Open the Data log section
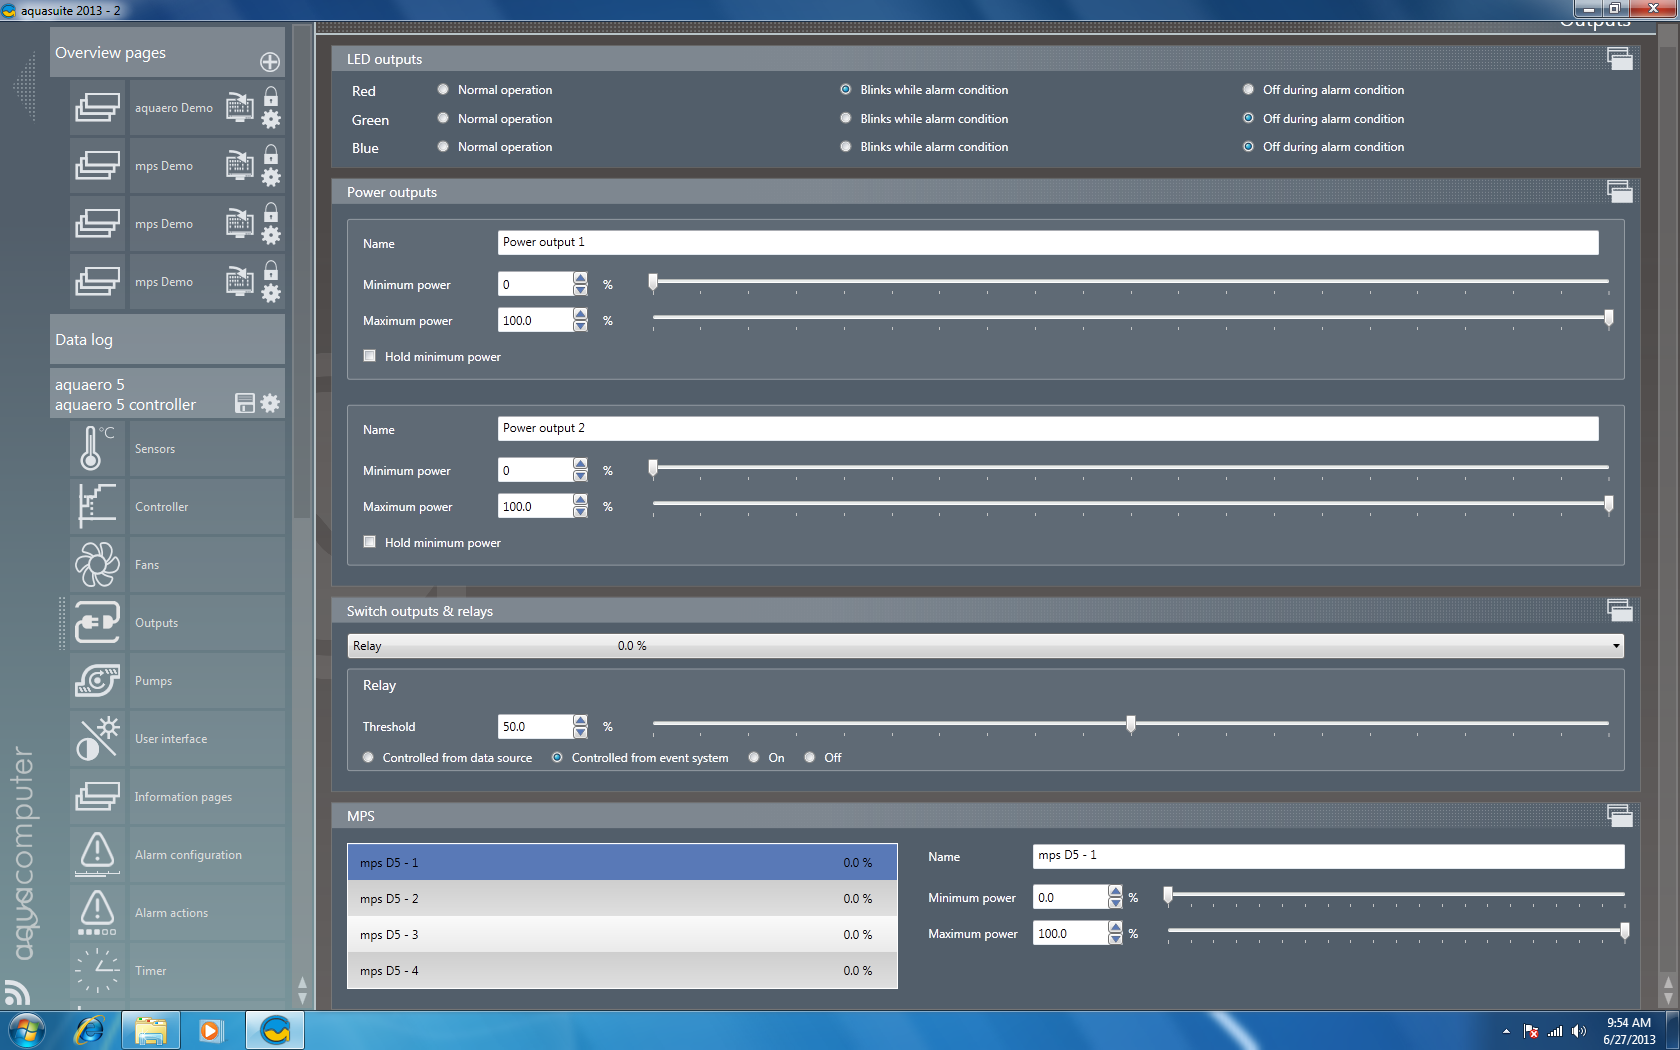The width and height of the screenshot is (1680, 1050). click(x=167, y=340)
